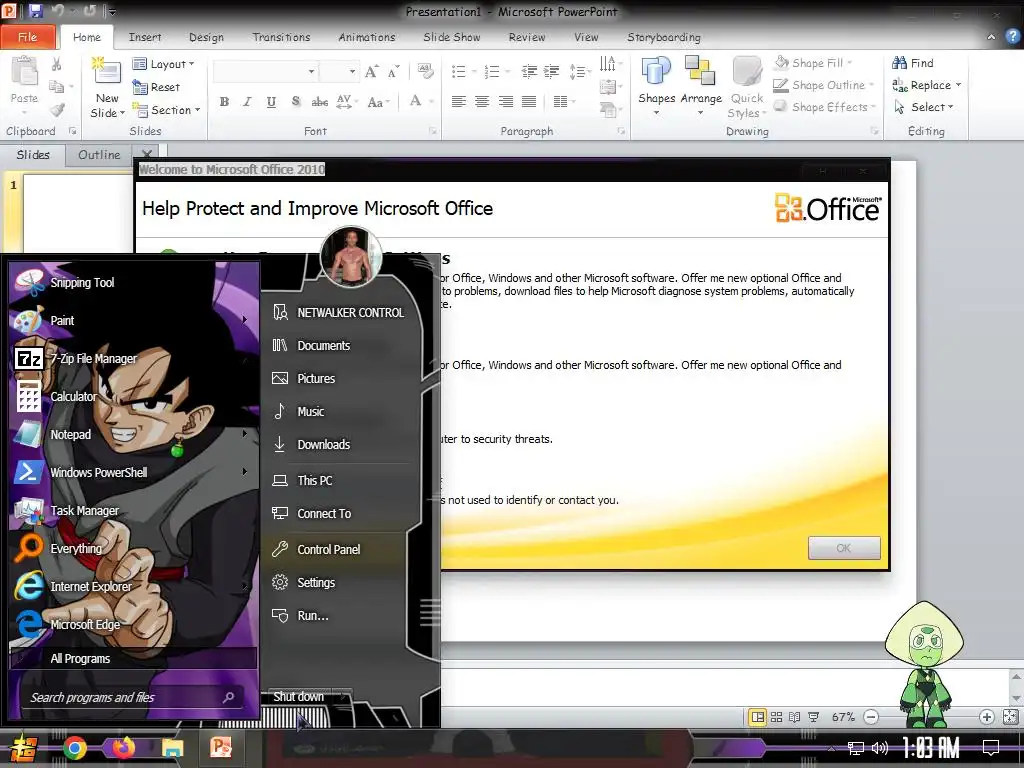Open volume control in system tray
Image resolution: width=1024 pixels, height=768 pixels.
coord(880,748)
